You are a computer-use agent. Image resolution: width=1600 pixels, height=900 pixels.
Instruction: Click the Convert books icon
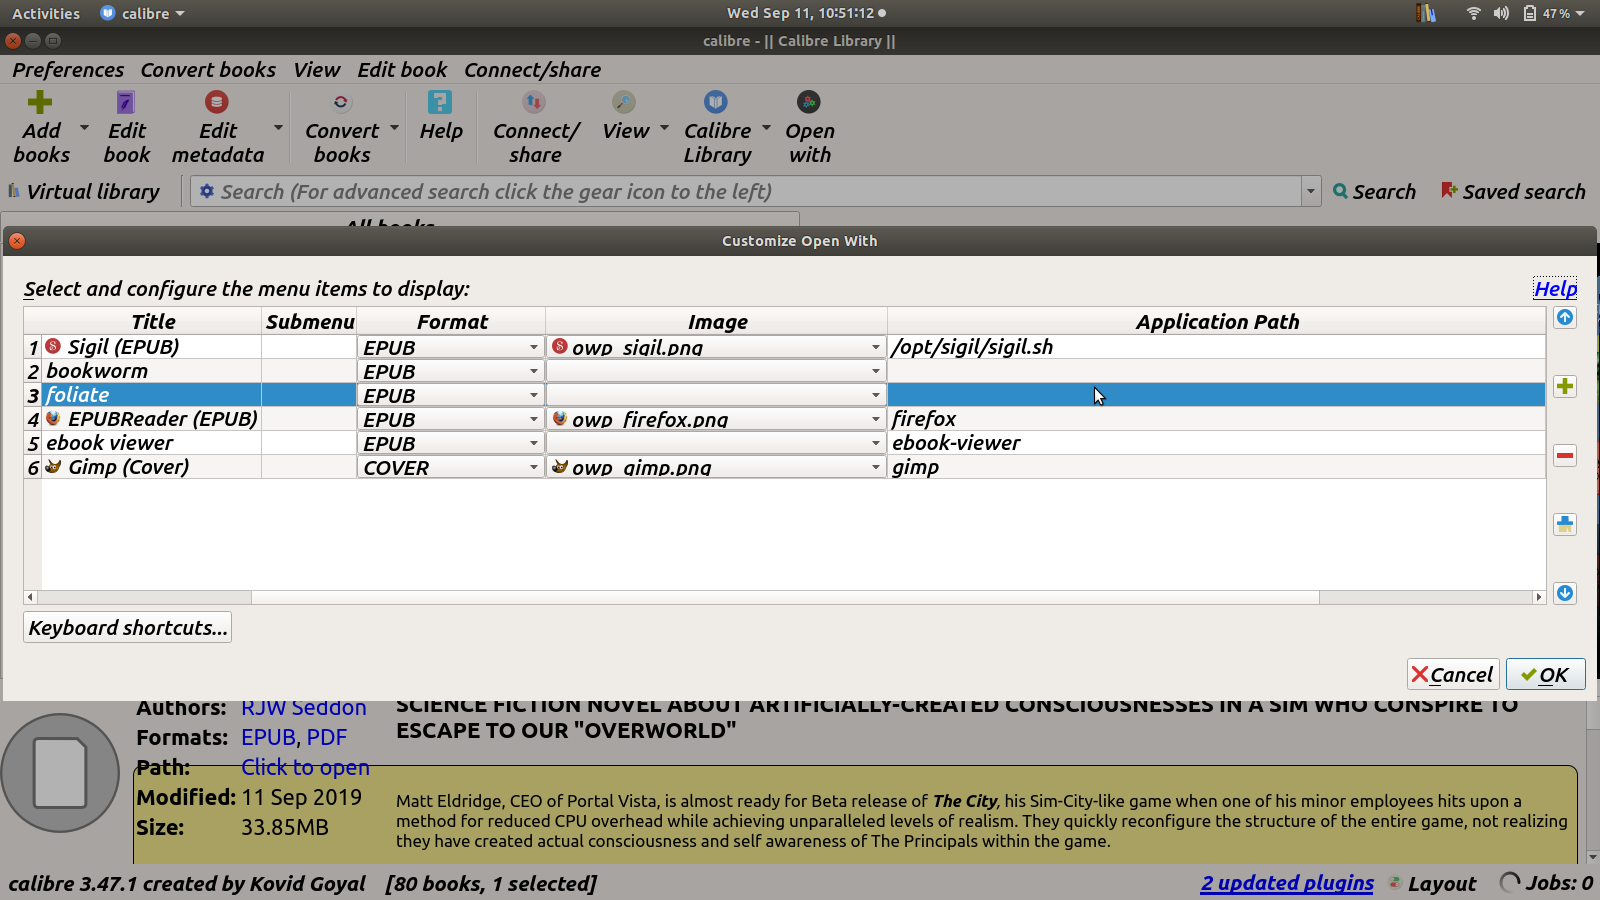pyautogui.click(x=341, y=102)
